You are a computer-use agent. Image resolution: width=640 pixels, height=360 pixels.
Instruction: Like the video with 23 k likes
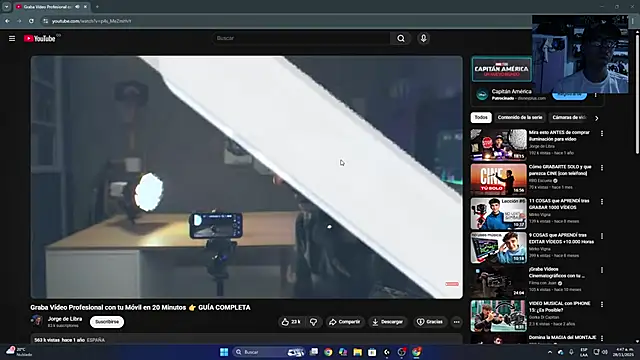coord(291,322)
